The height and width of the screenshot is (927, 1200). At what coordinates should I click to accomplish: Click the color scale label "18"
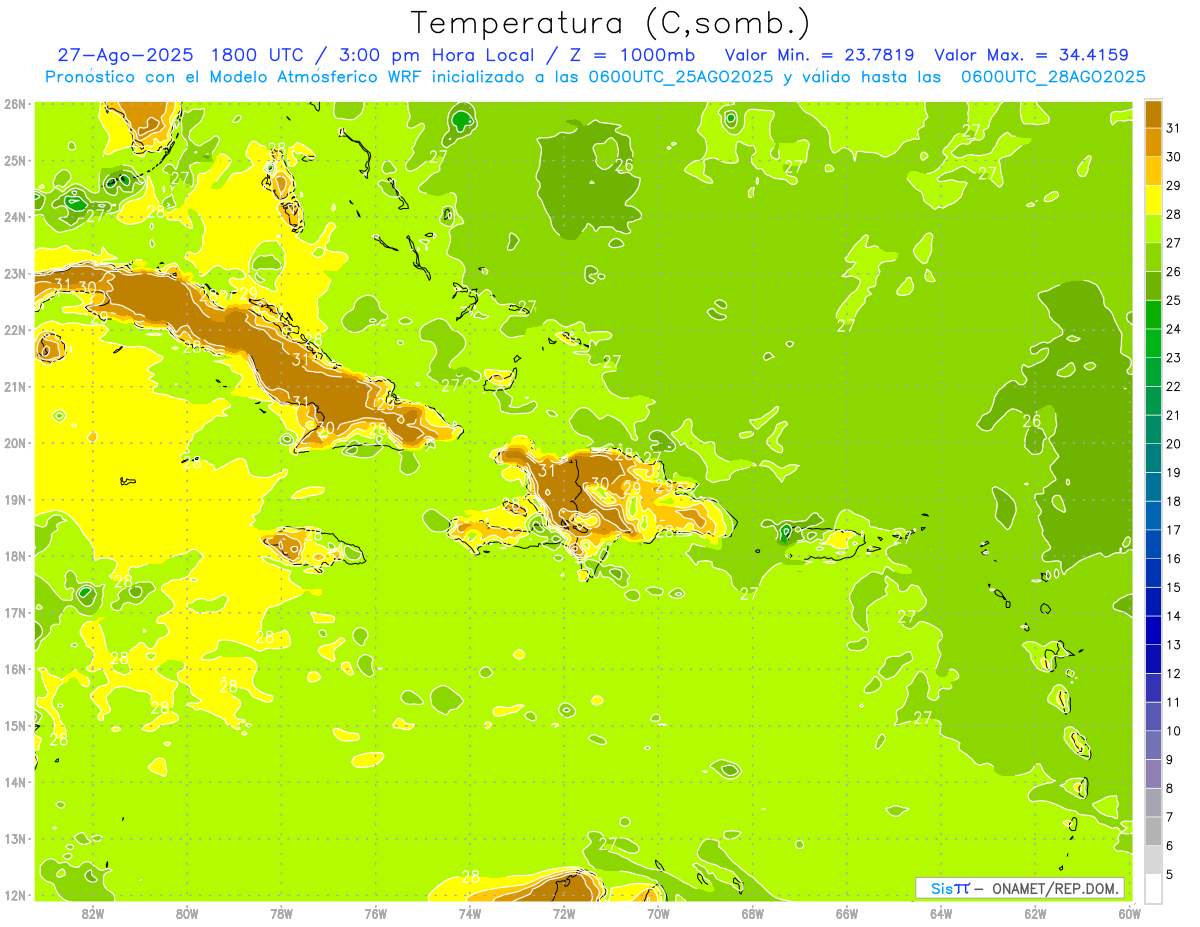point(1174,501)
